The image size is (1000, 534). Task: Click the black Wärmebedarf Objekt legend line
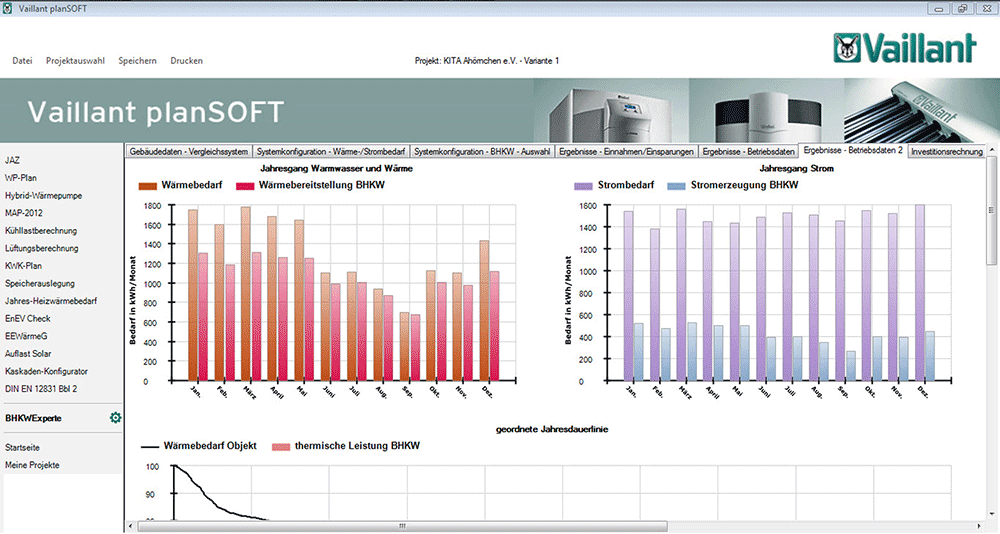click(149, 447)
